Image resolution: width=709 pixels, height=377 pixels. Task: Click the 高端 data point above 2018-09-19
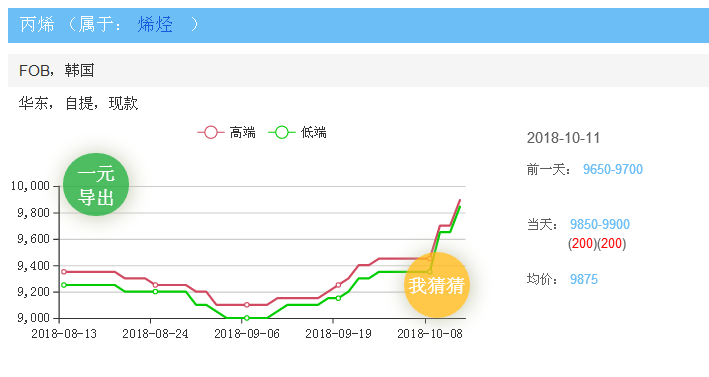click(338, 285)
